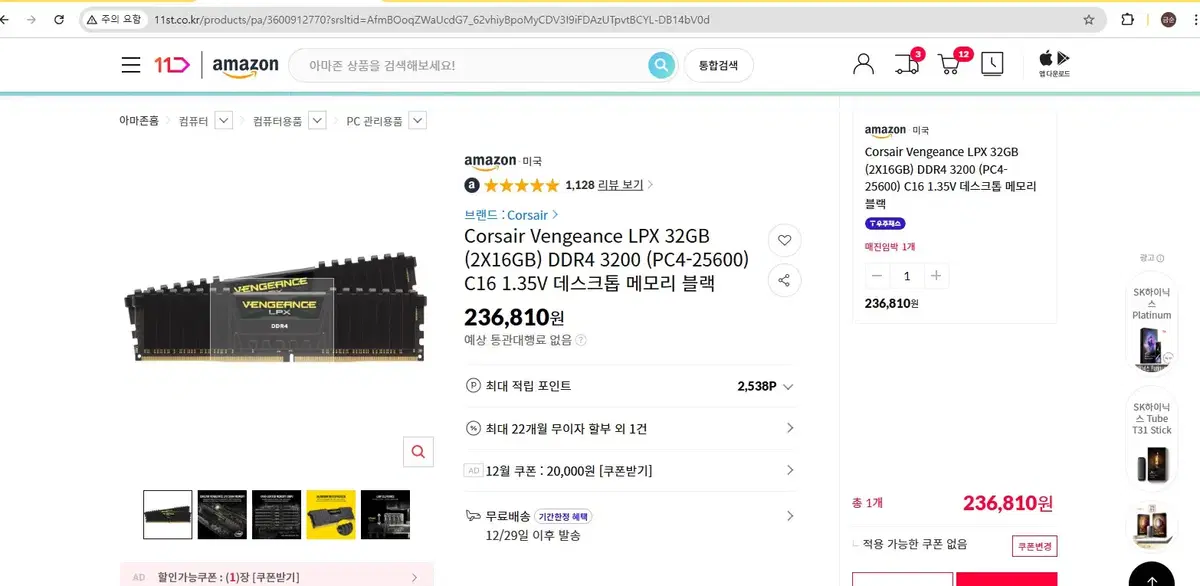The image size is (1200, 586).
Task: Expand the 컴퓨터 breadcrumb dropdown
Action: tap(223, 121)
